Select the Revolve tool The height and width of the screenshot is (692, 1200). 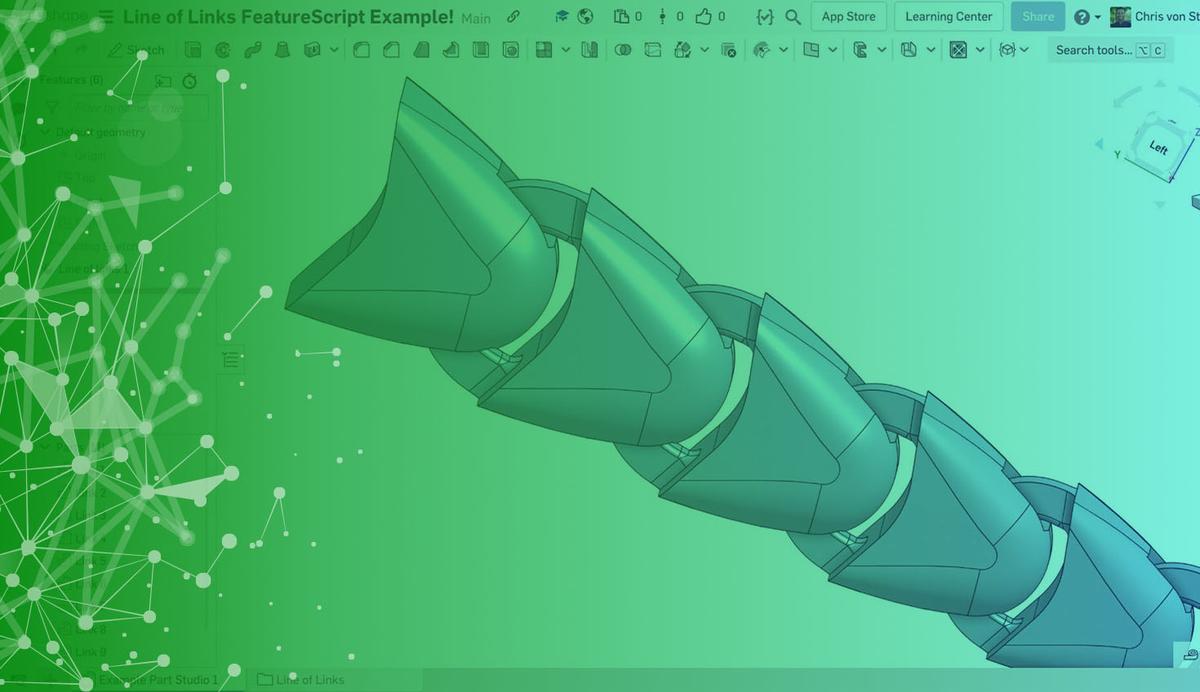(x=223, y=50)
